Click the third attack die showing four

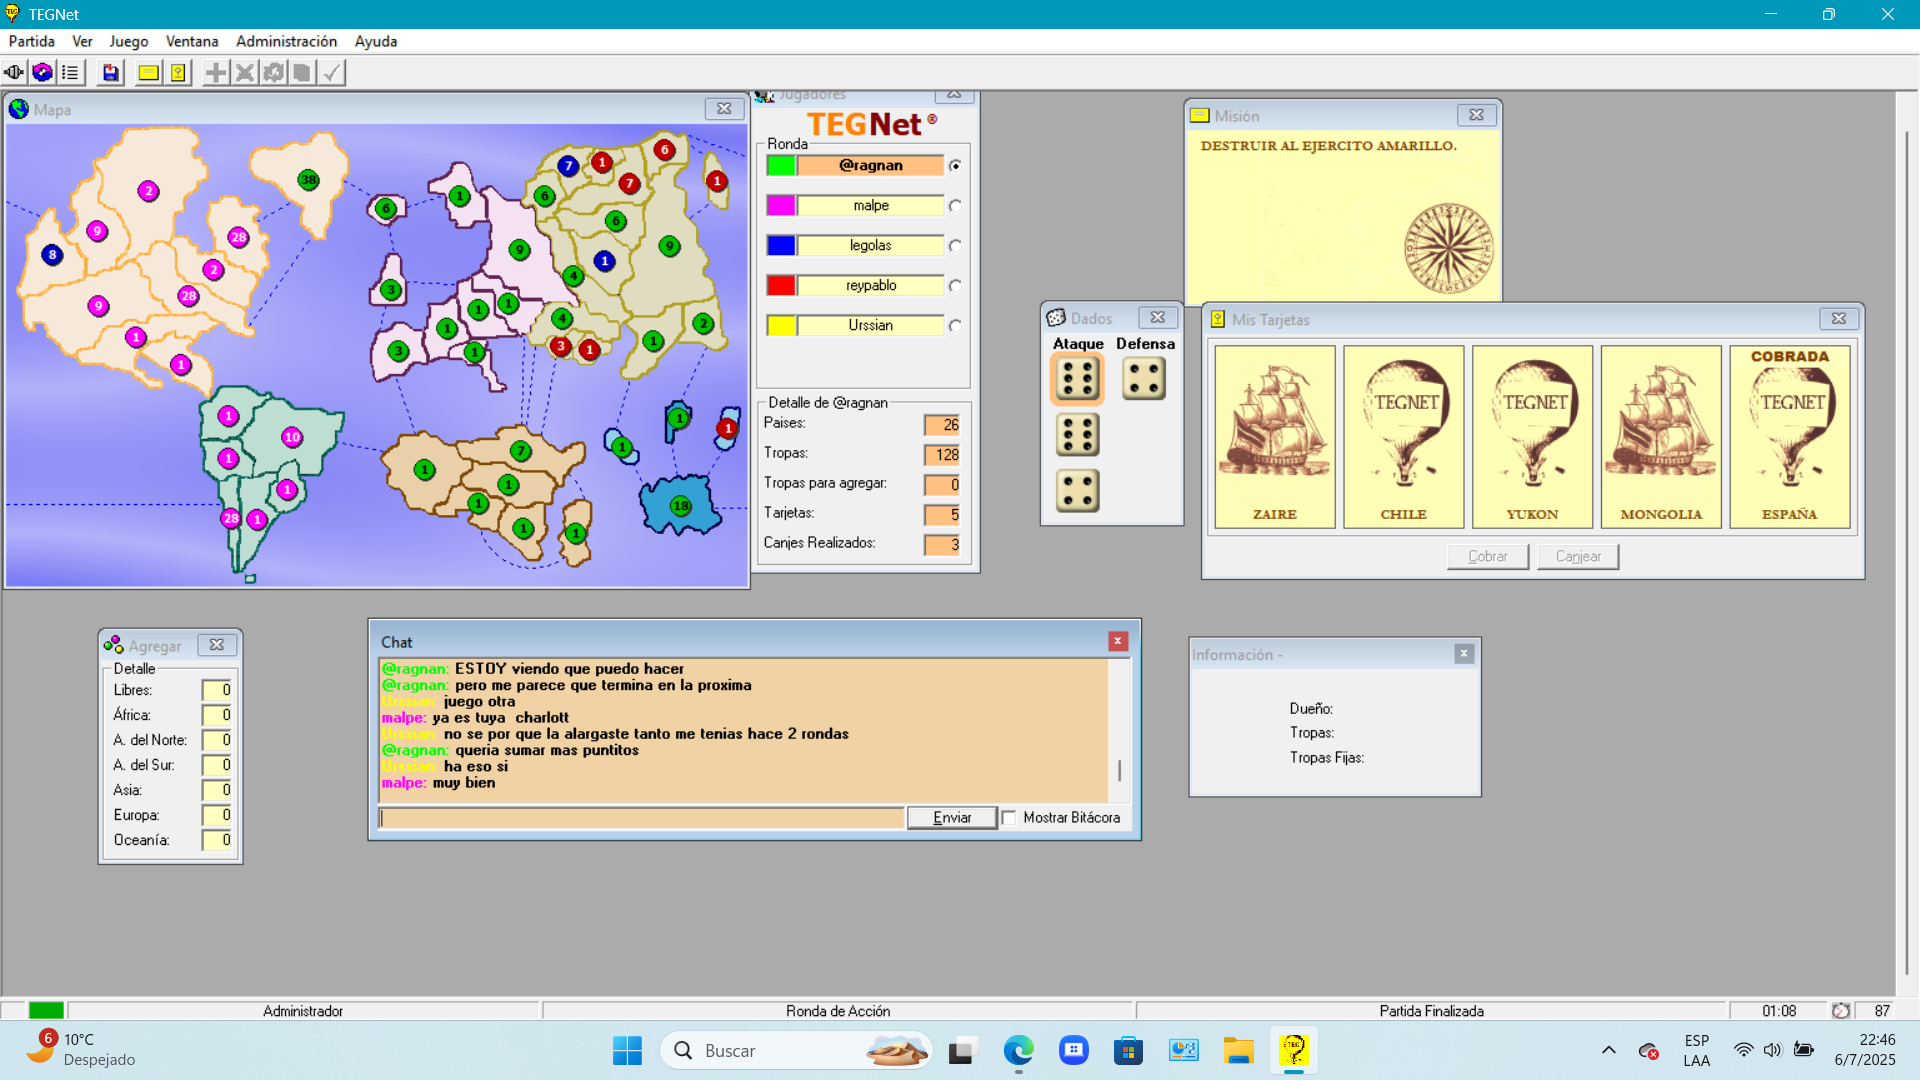click(x=1077, y=491)
